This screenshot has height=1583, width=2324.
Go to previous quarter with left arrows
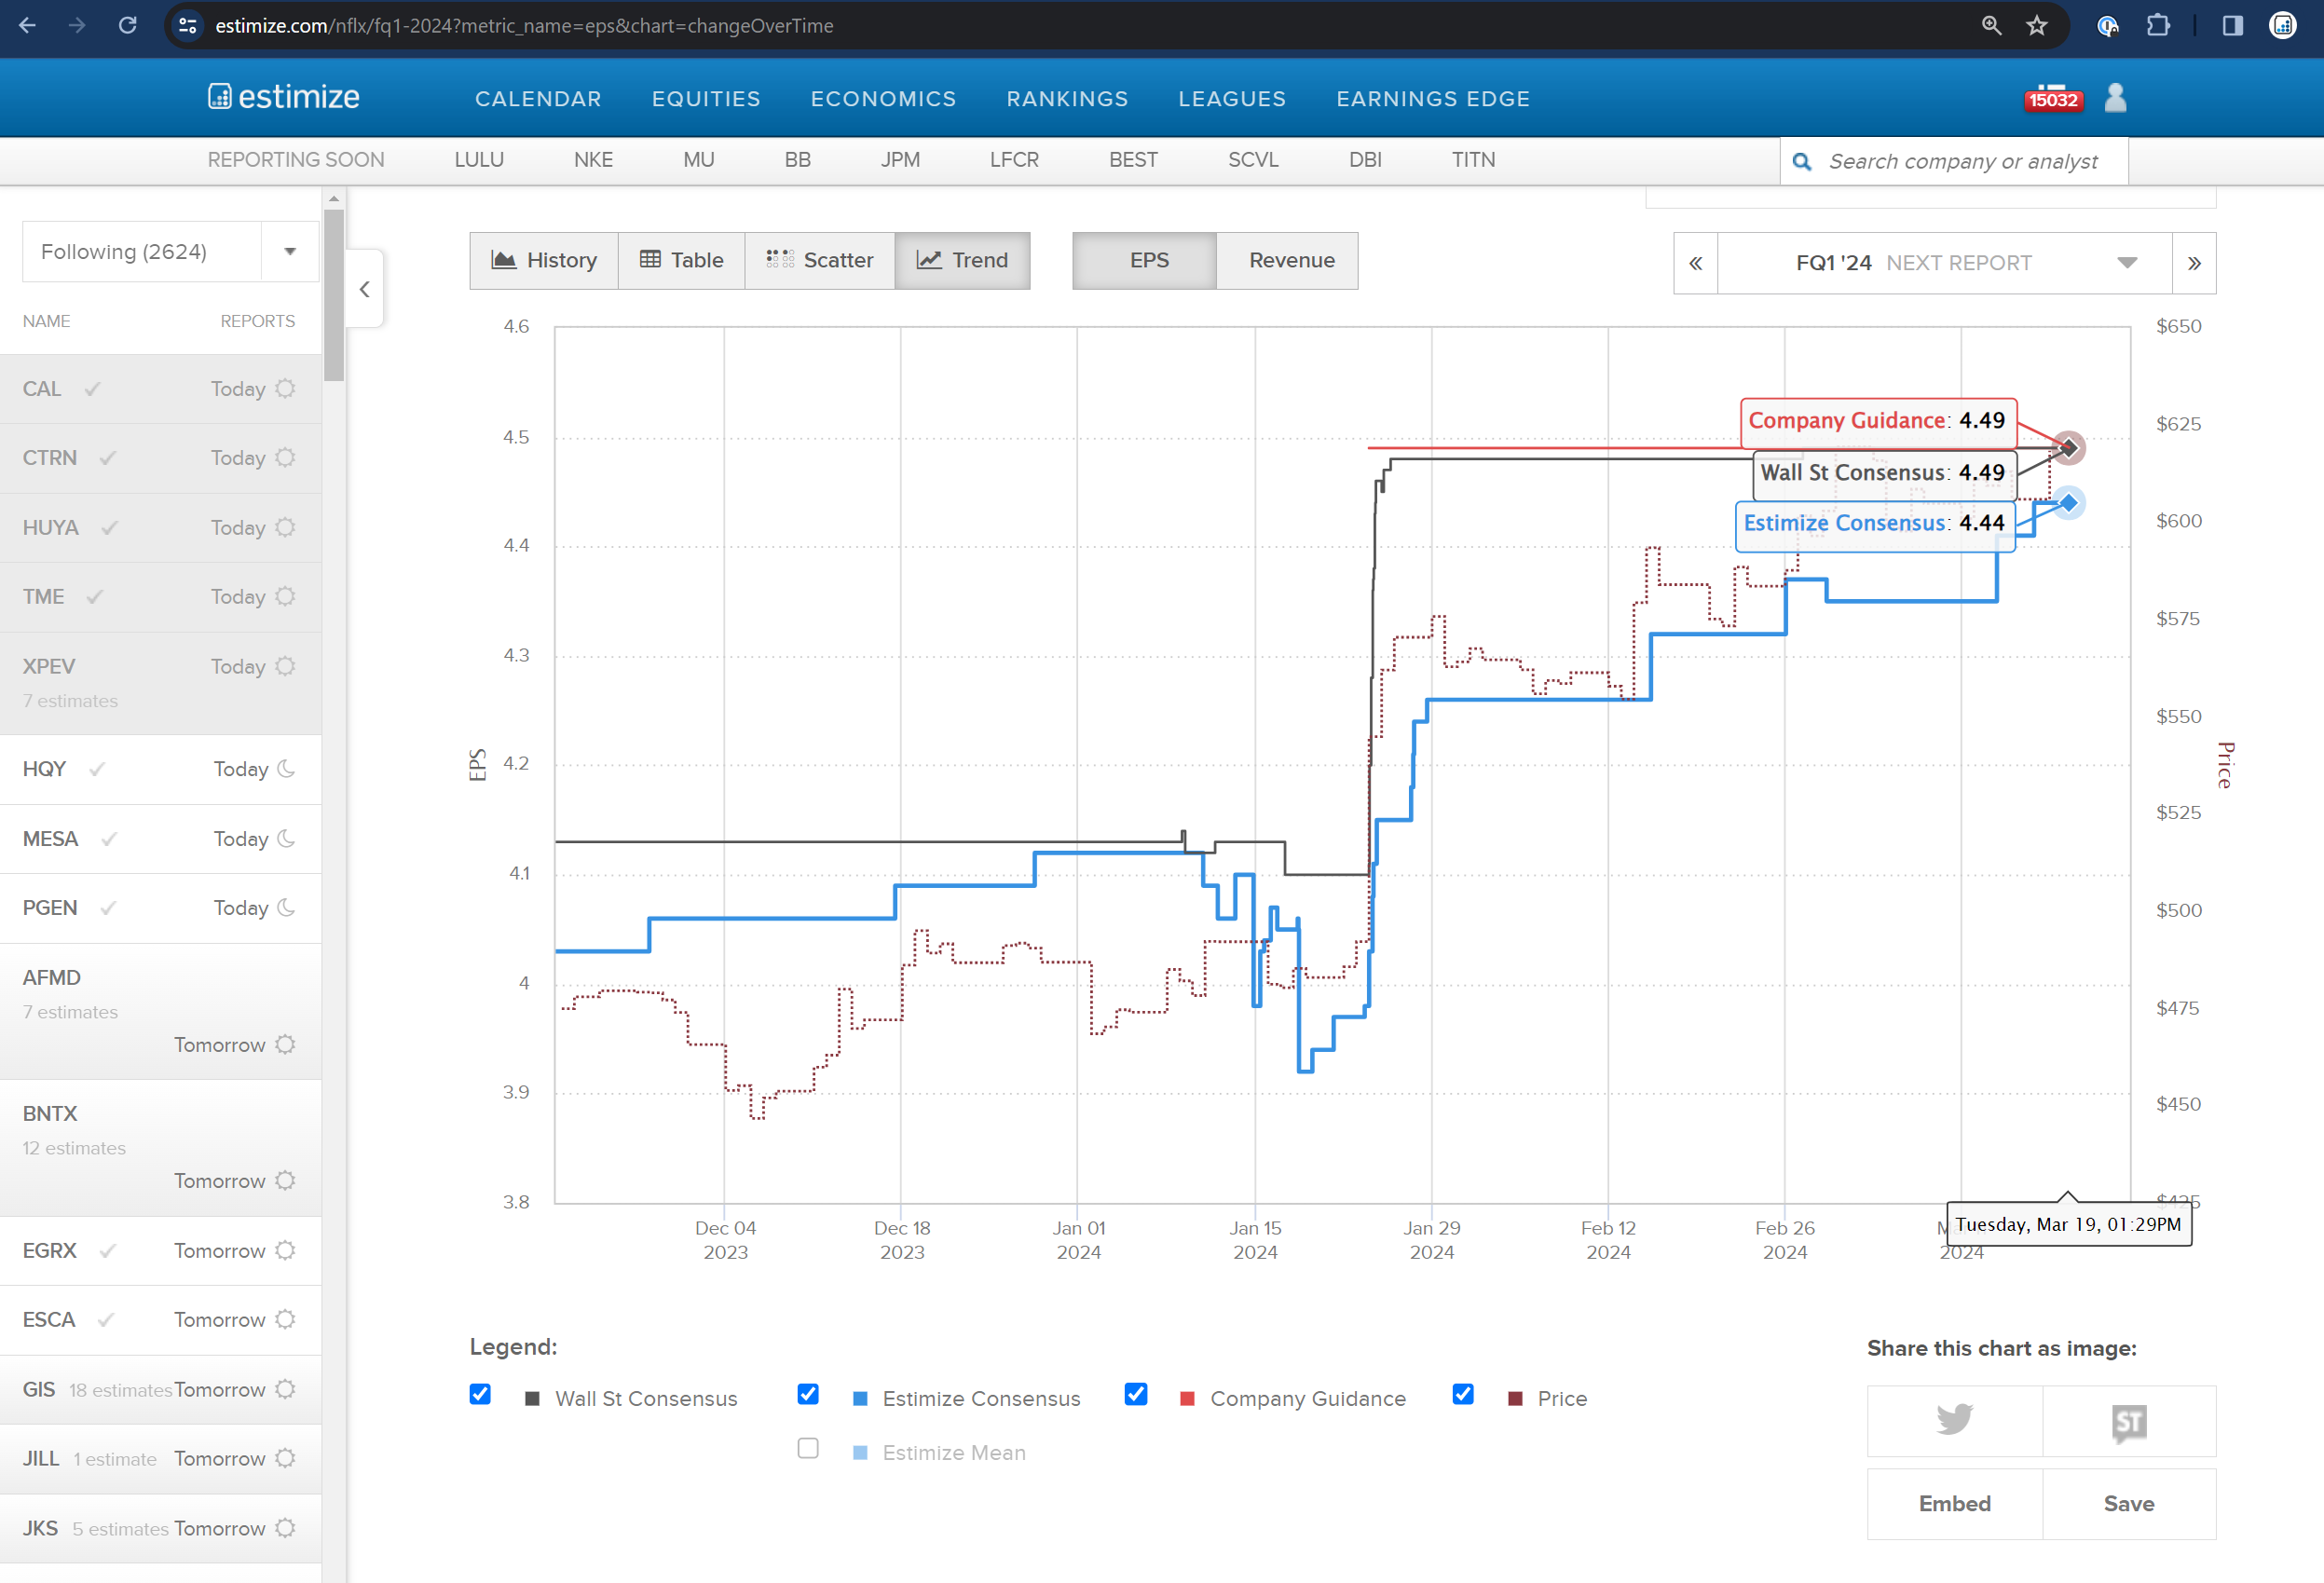(1696, 263)
